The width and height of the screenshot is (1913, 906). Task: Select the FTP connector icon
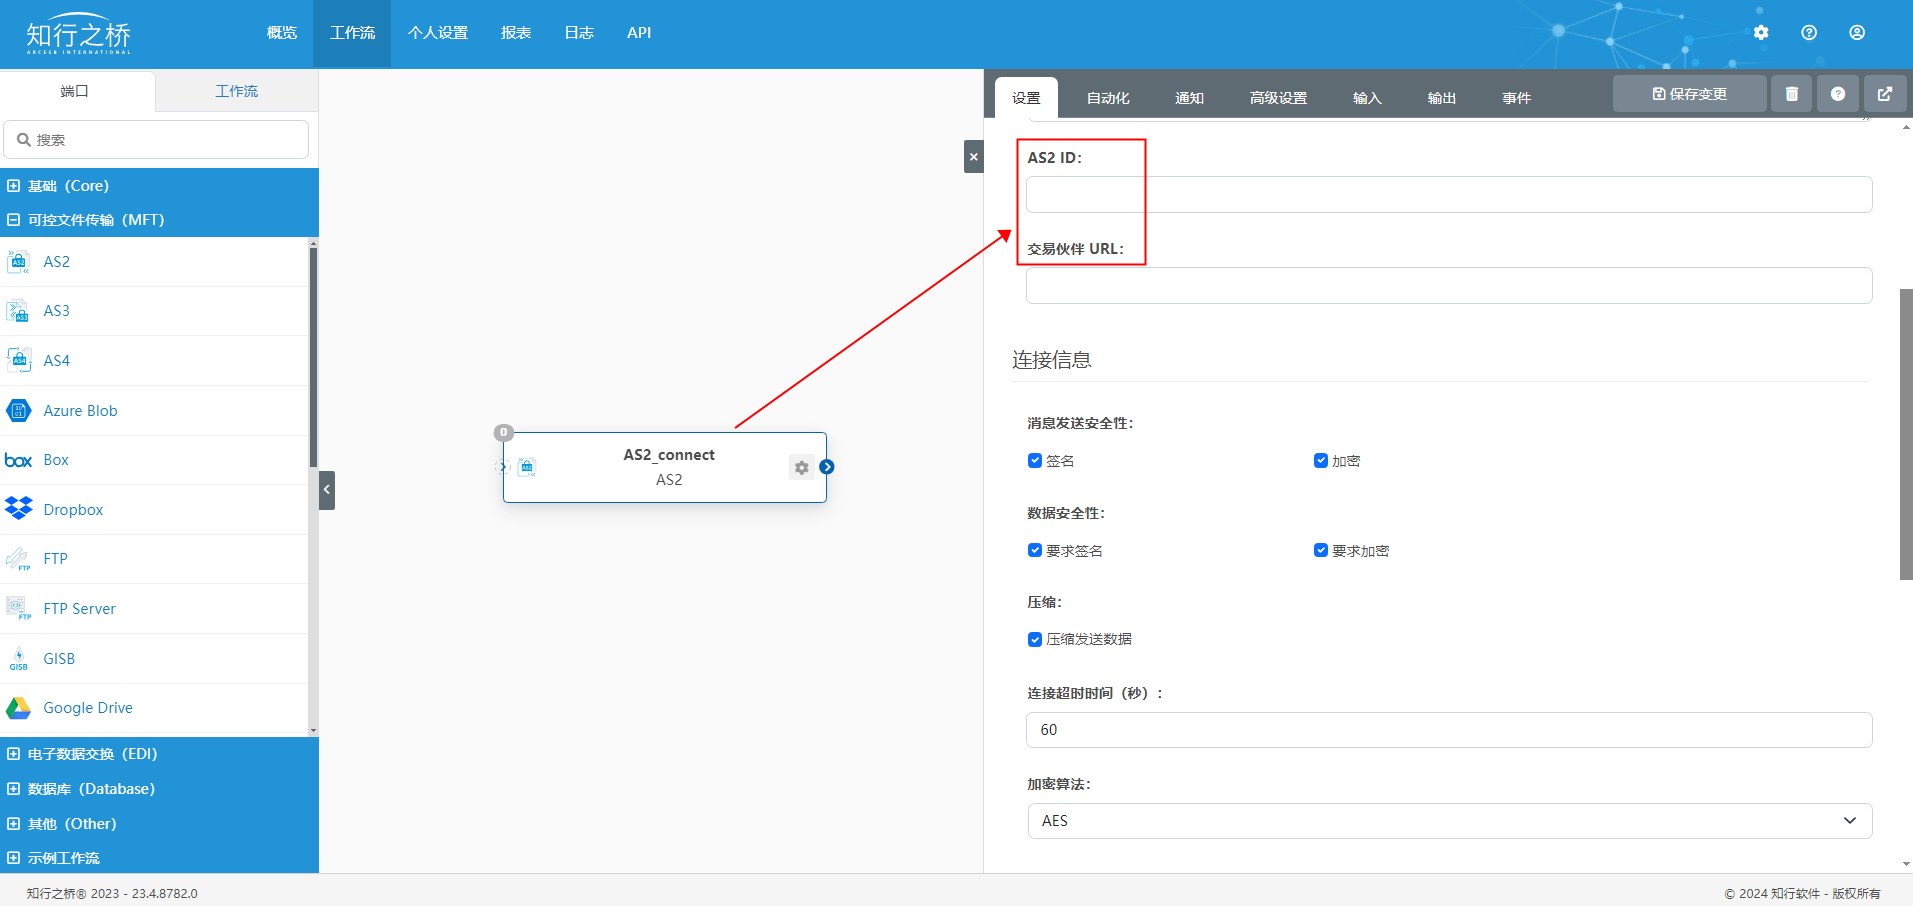tap(18, 559)
